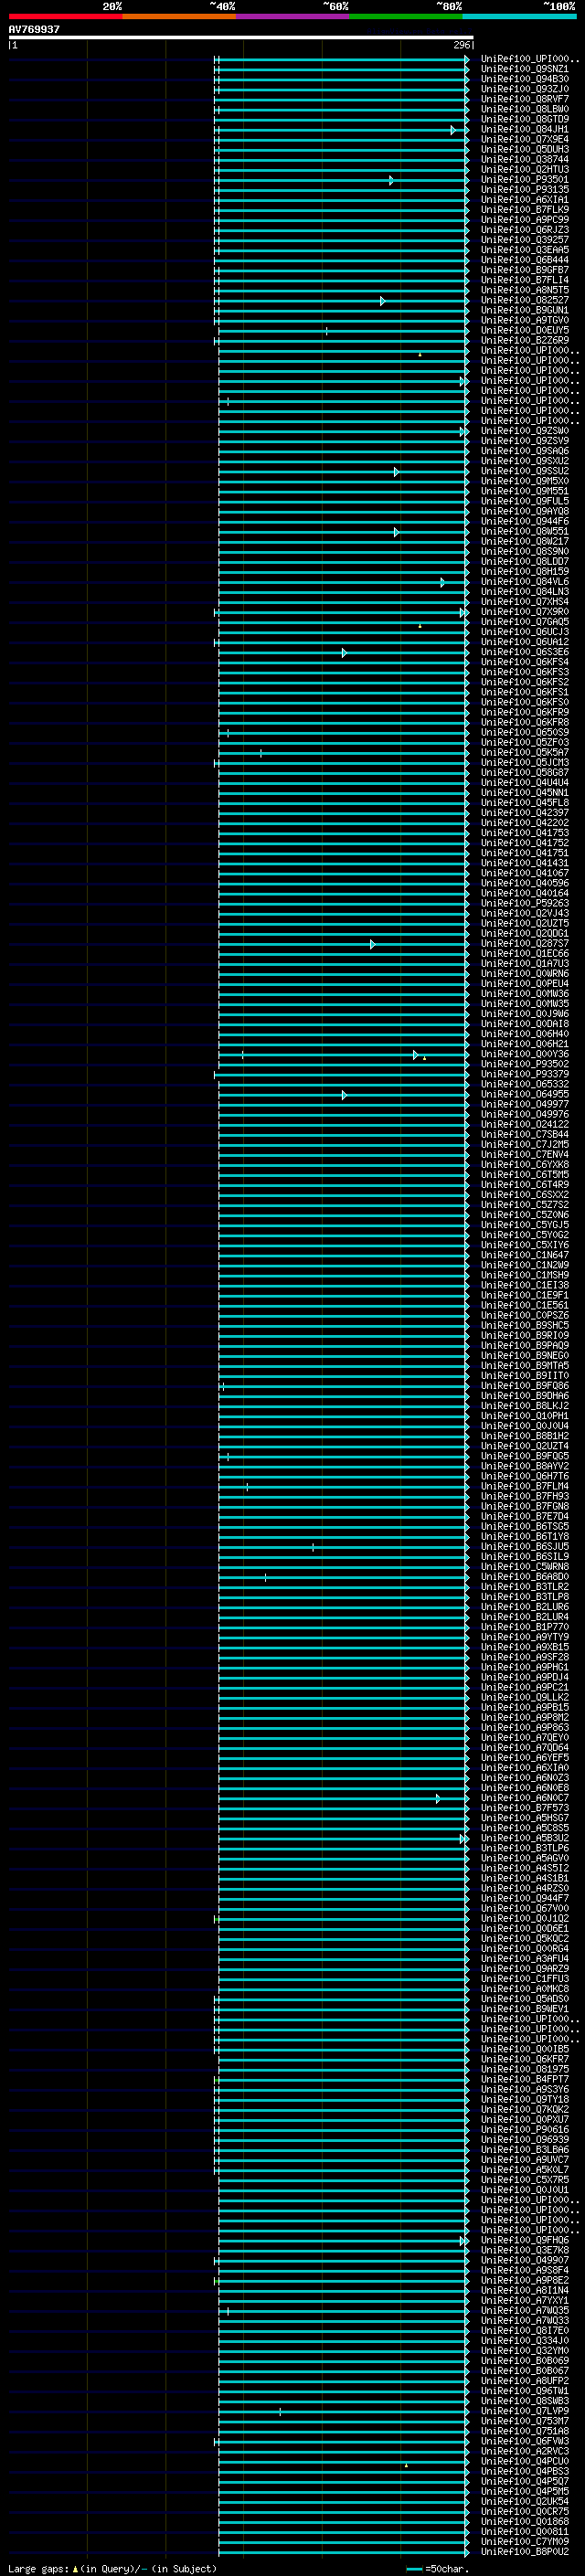The width and height of the screenshot is (585, 2576).
Task: Click the UniRef100_C7YM09 alignment bar
Action: 343,2542
